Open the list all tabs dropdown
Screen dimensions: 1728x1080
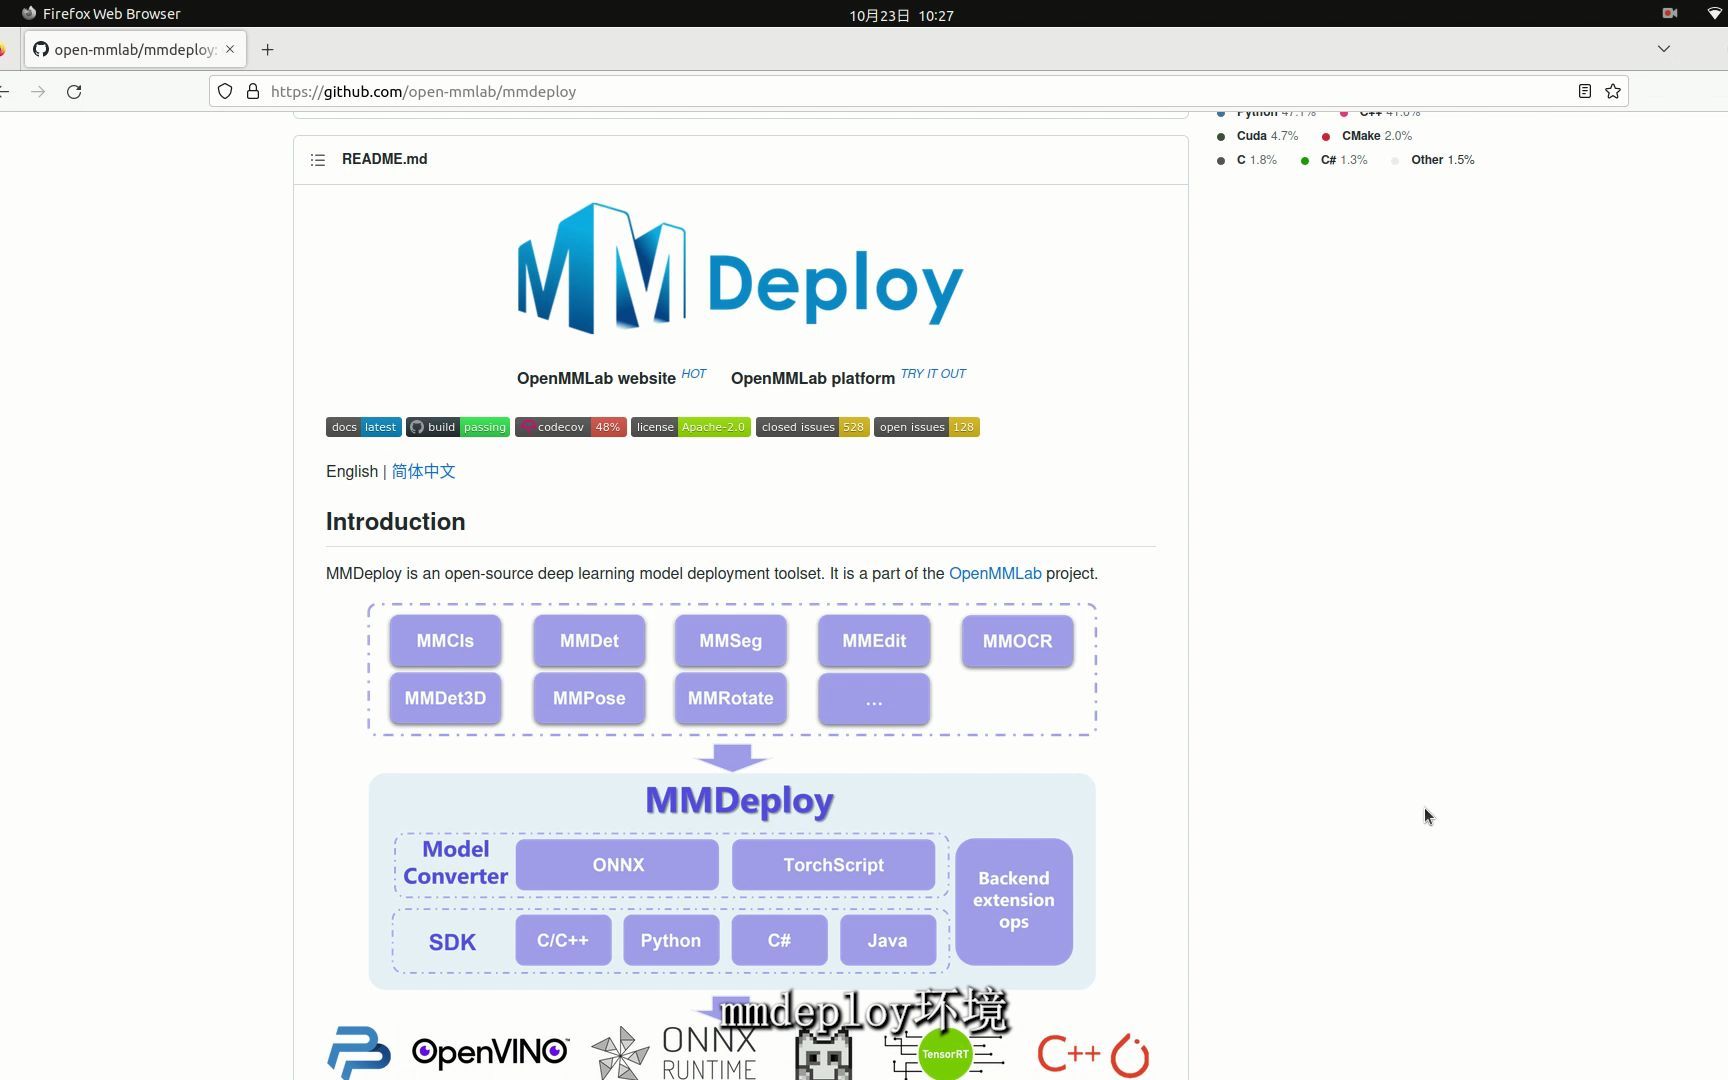pyautogui.click(x=1663, y=48)
